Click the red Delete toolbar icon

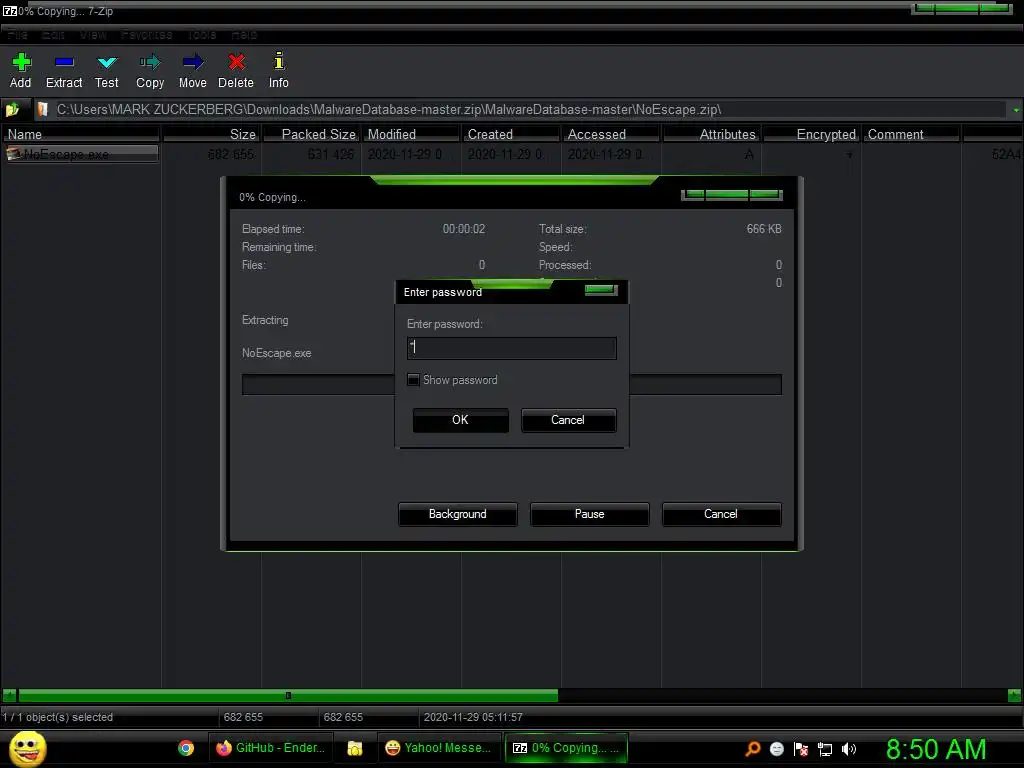(x=236, y=62)
